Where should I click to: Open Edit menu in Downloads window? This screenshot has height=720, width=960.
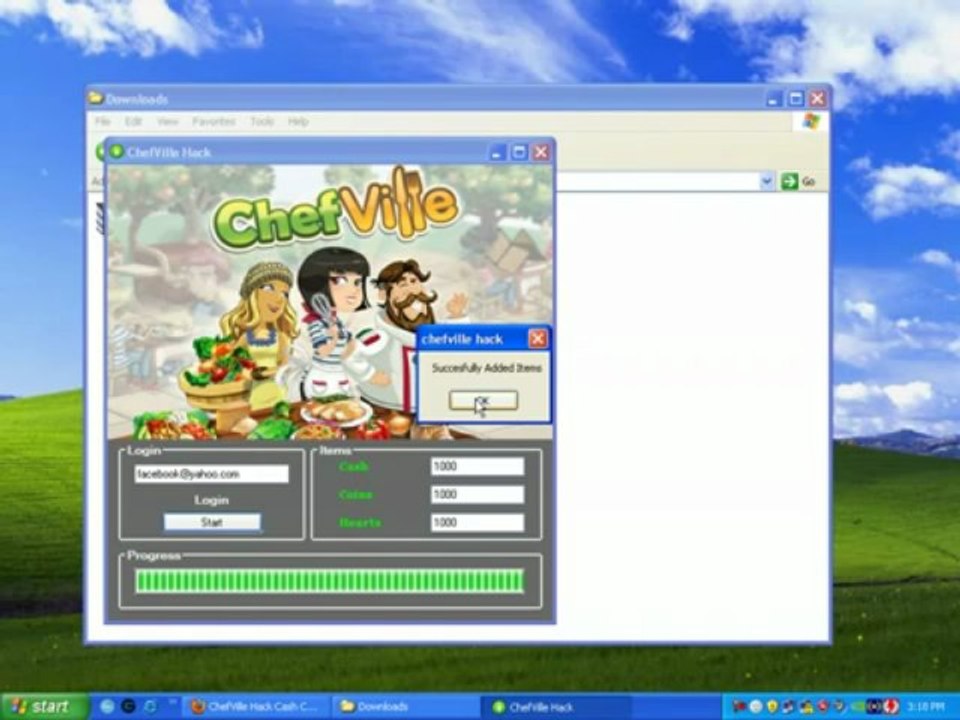pyautogui.click(x=133, y=121)
